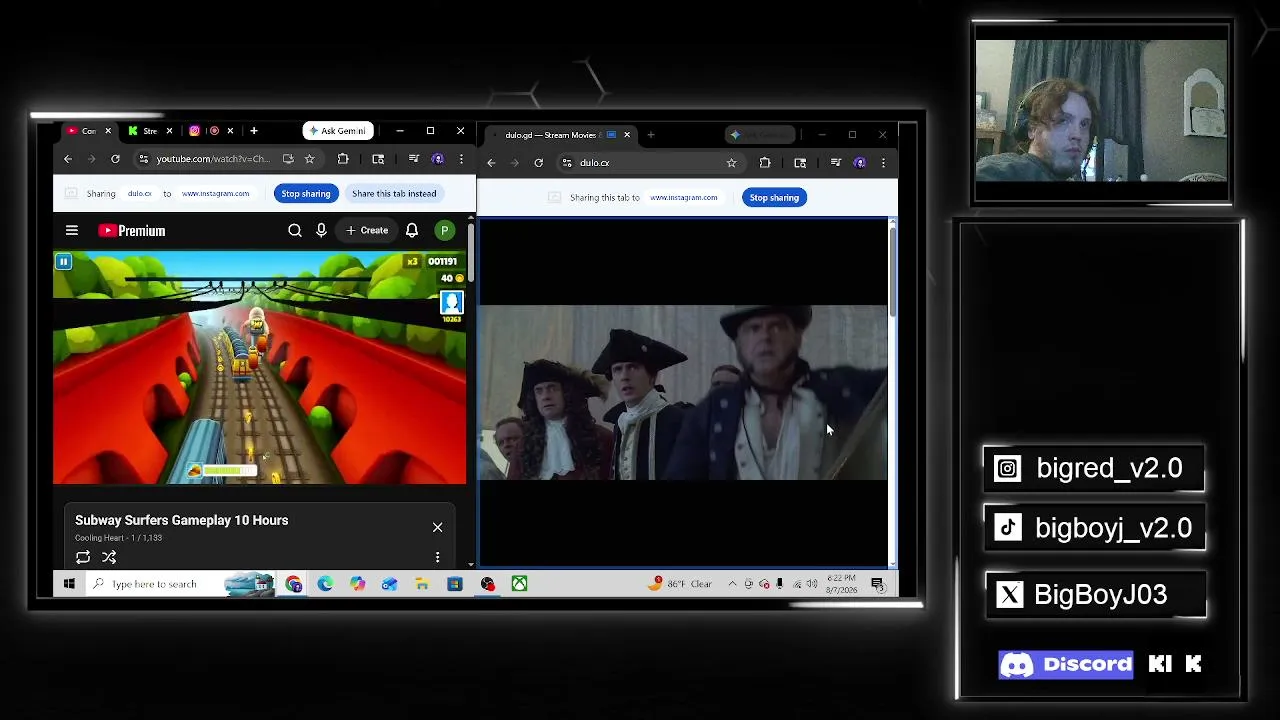This screenshot has width=1280, height=720.
Task: Click www.instagram.com chip in dulo sharing bar
Action: [x=683, y=198]
